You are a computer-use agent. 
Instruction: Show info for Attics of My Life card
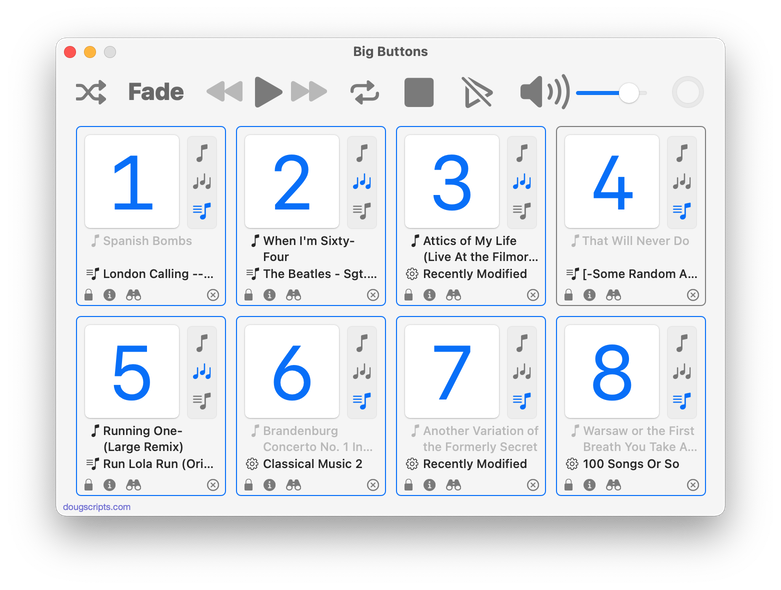click(429, 295)
